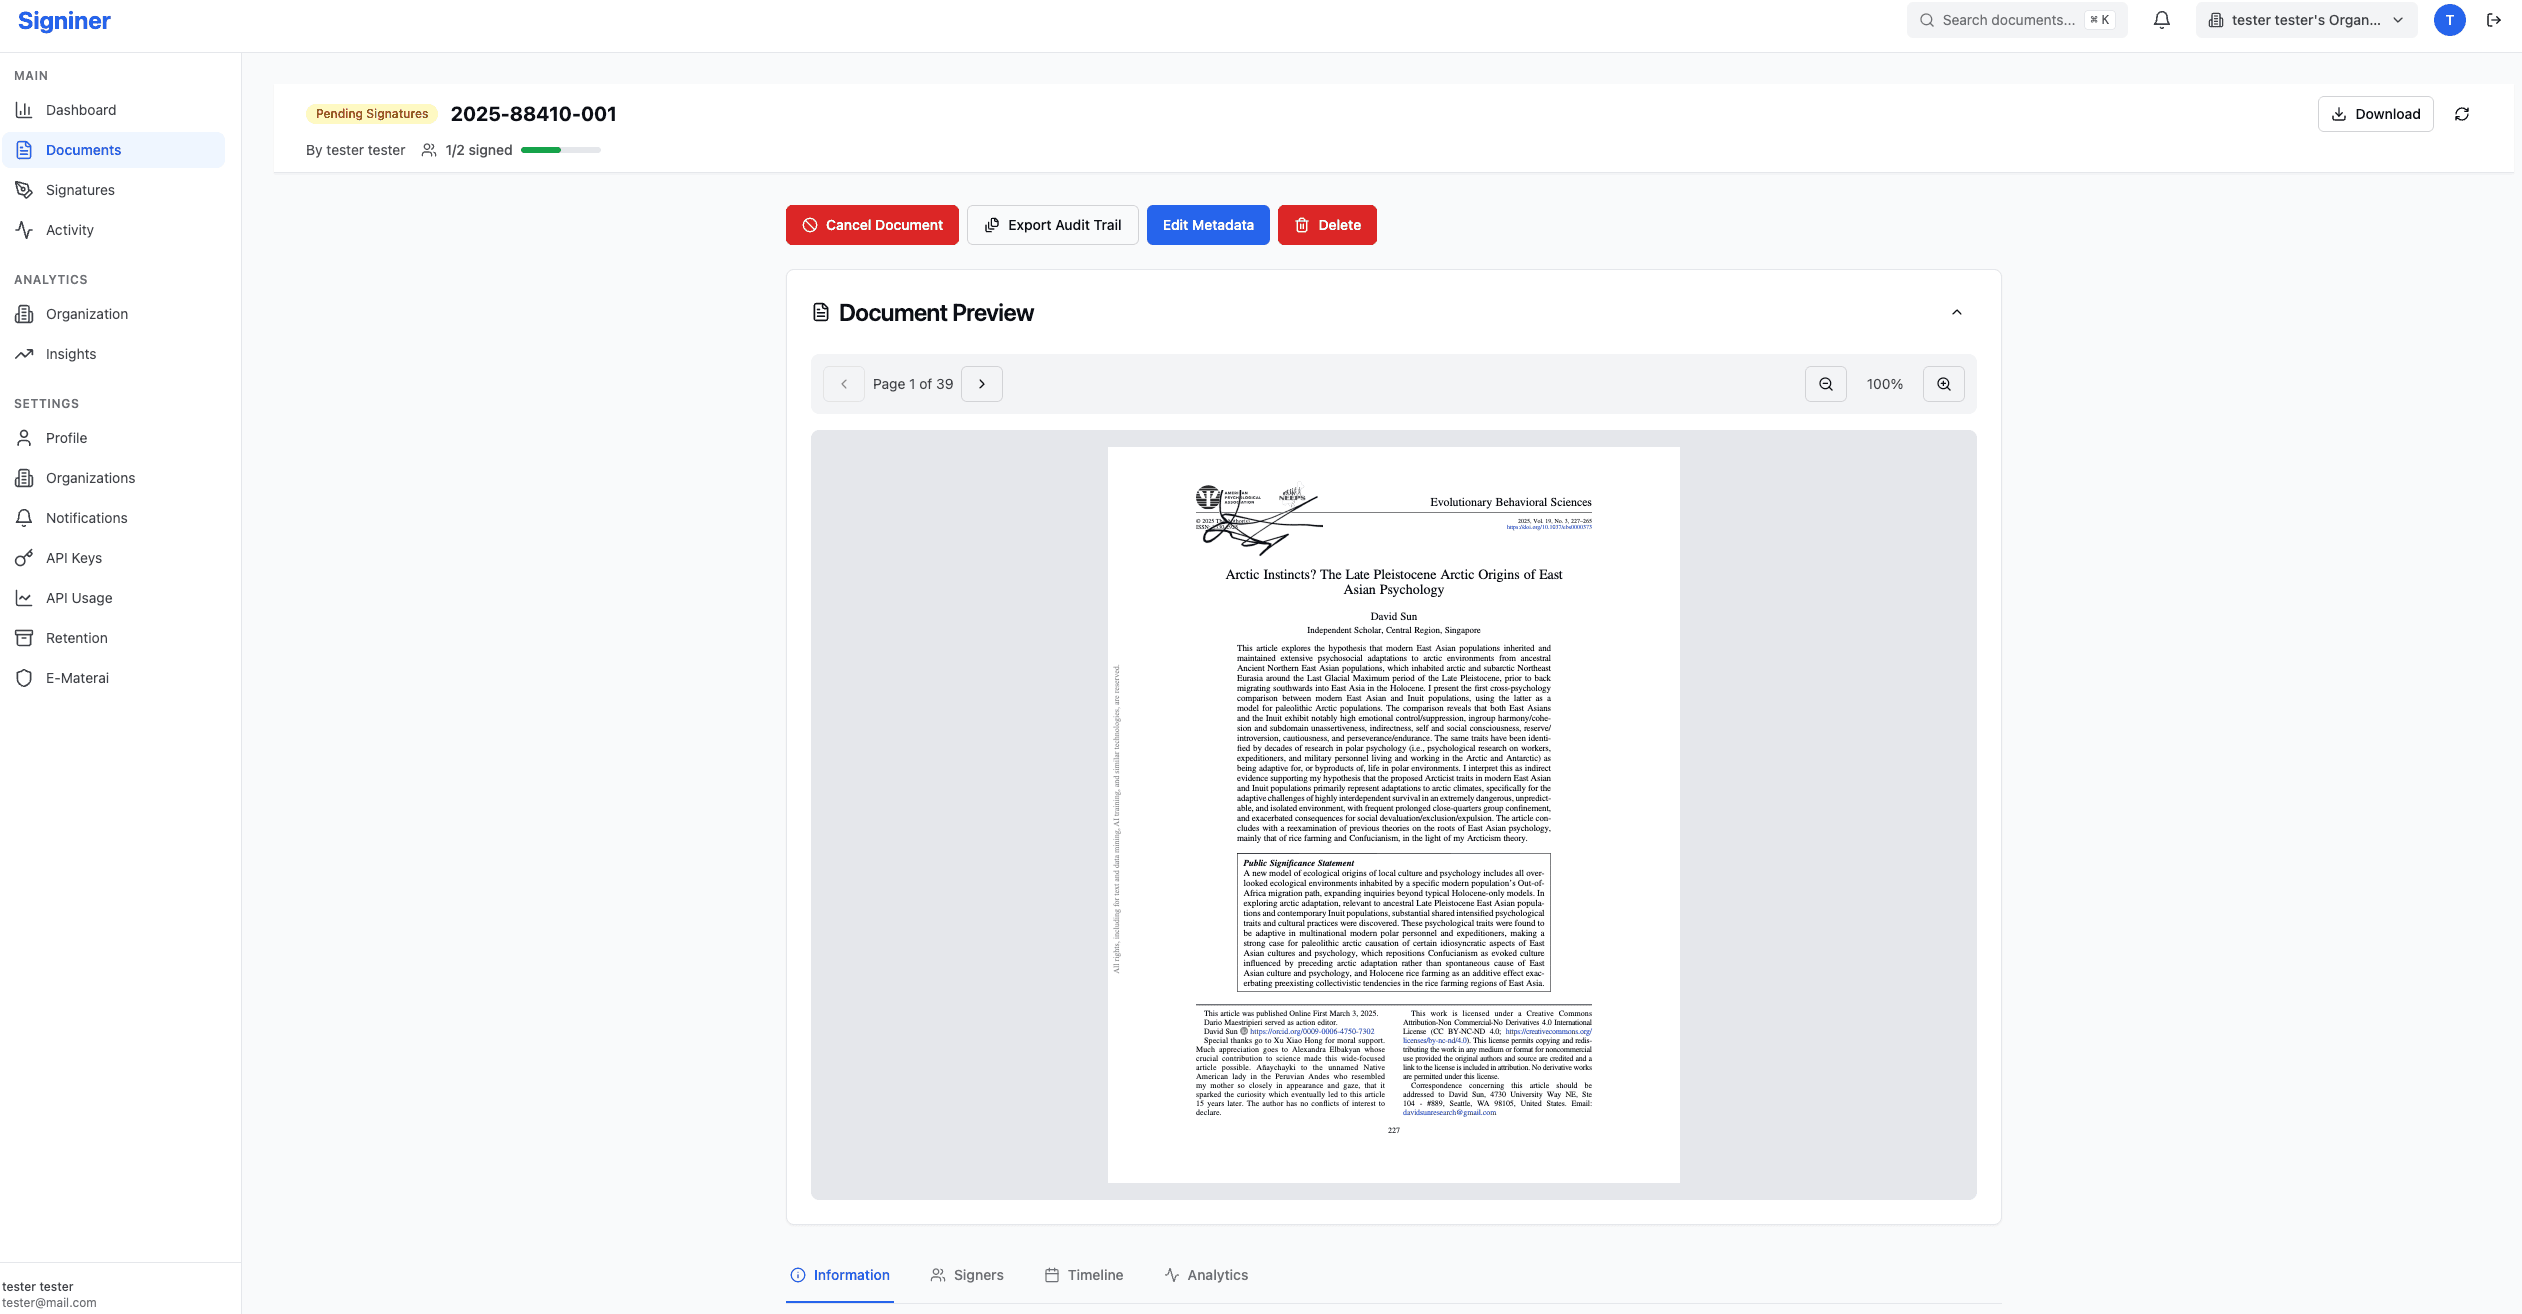The image size is (2522, 1314).
Task: Collapse the Document Preview panel
Action: [1957, 312]
